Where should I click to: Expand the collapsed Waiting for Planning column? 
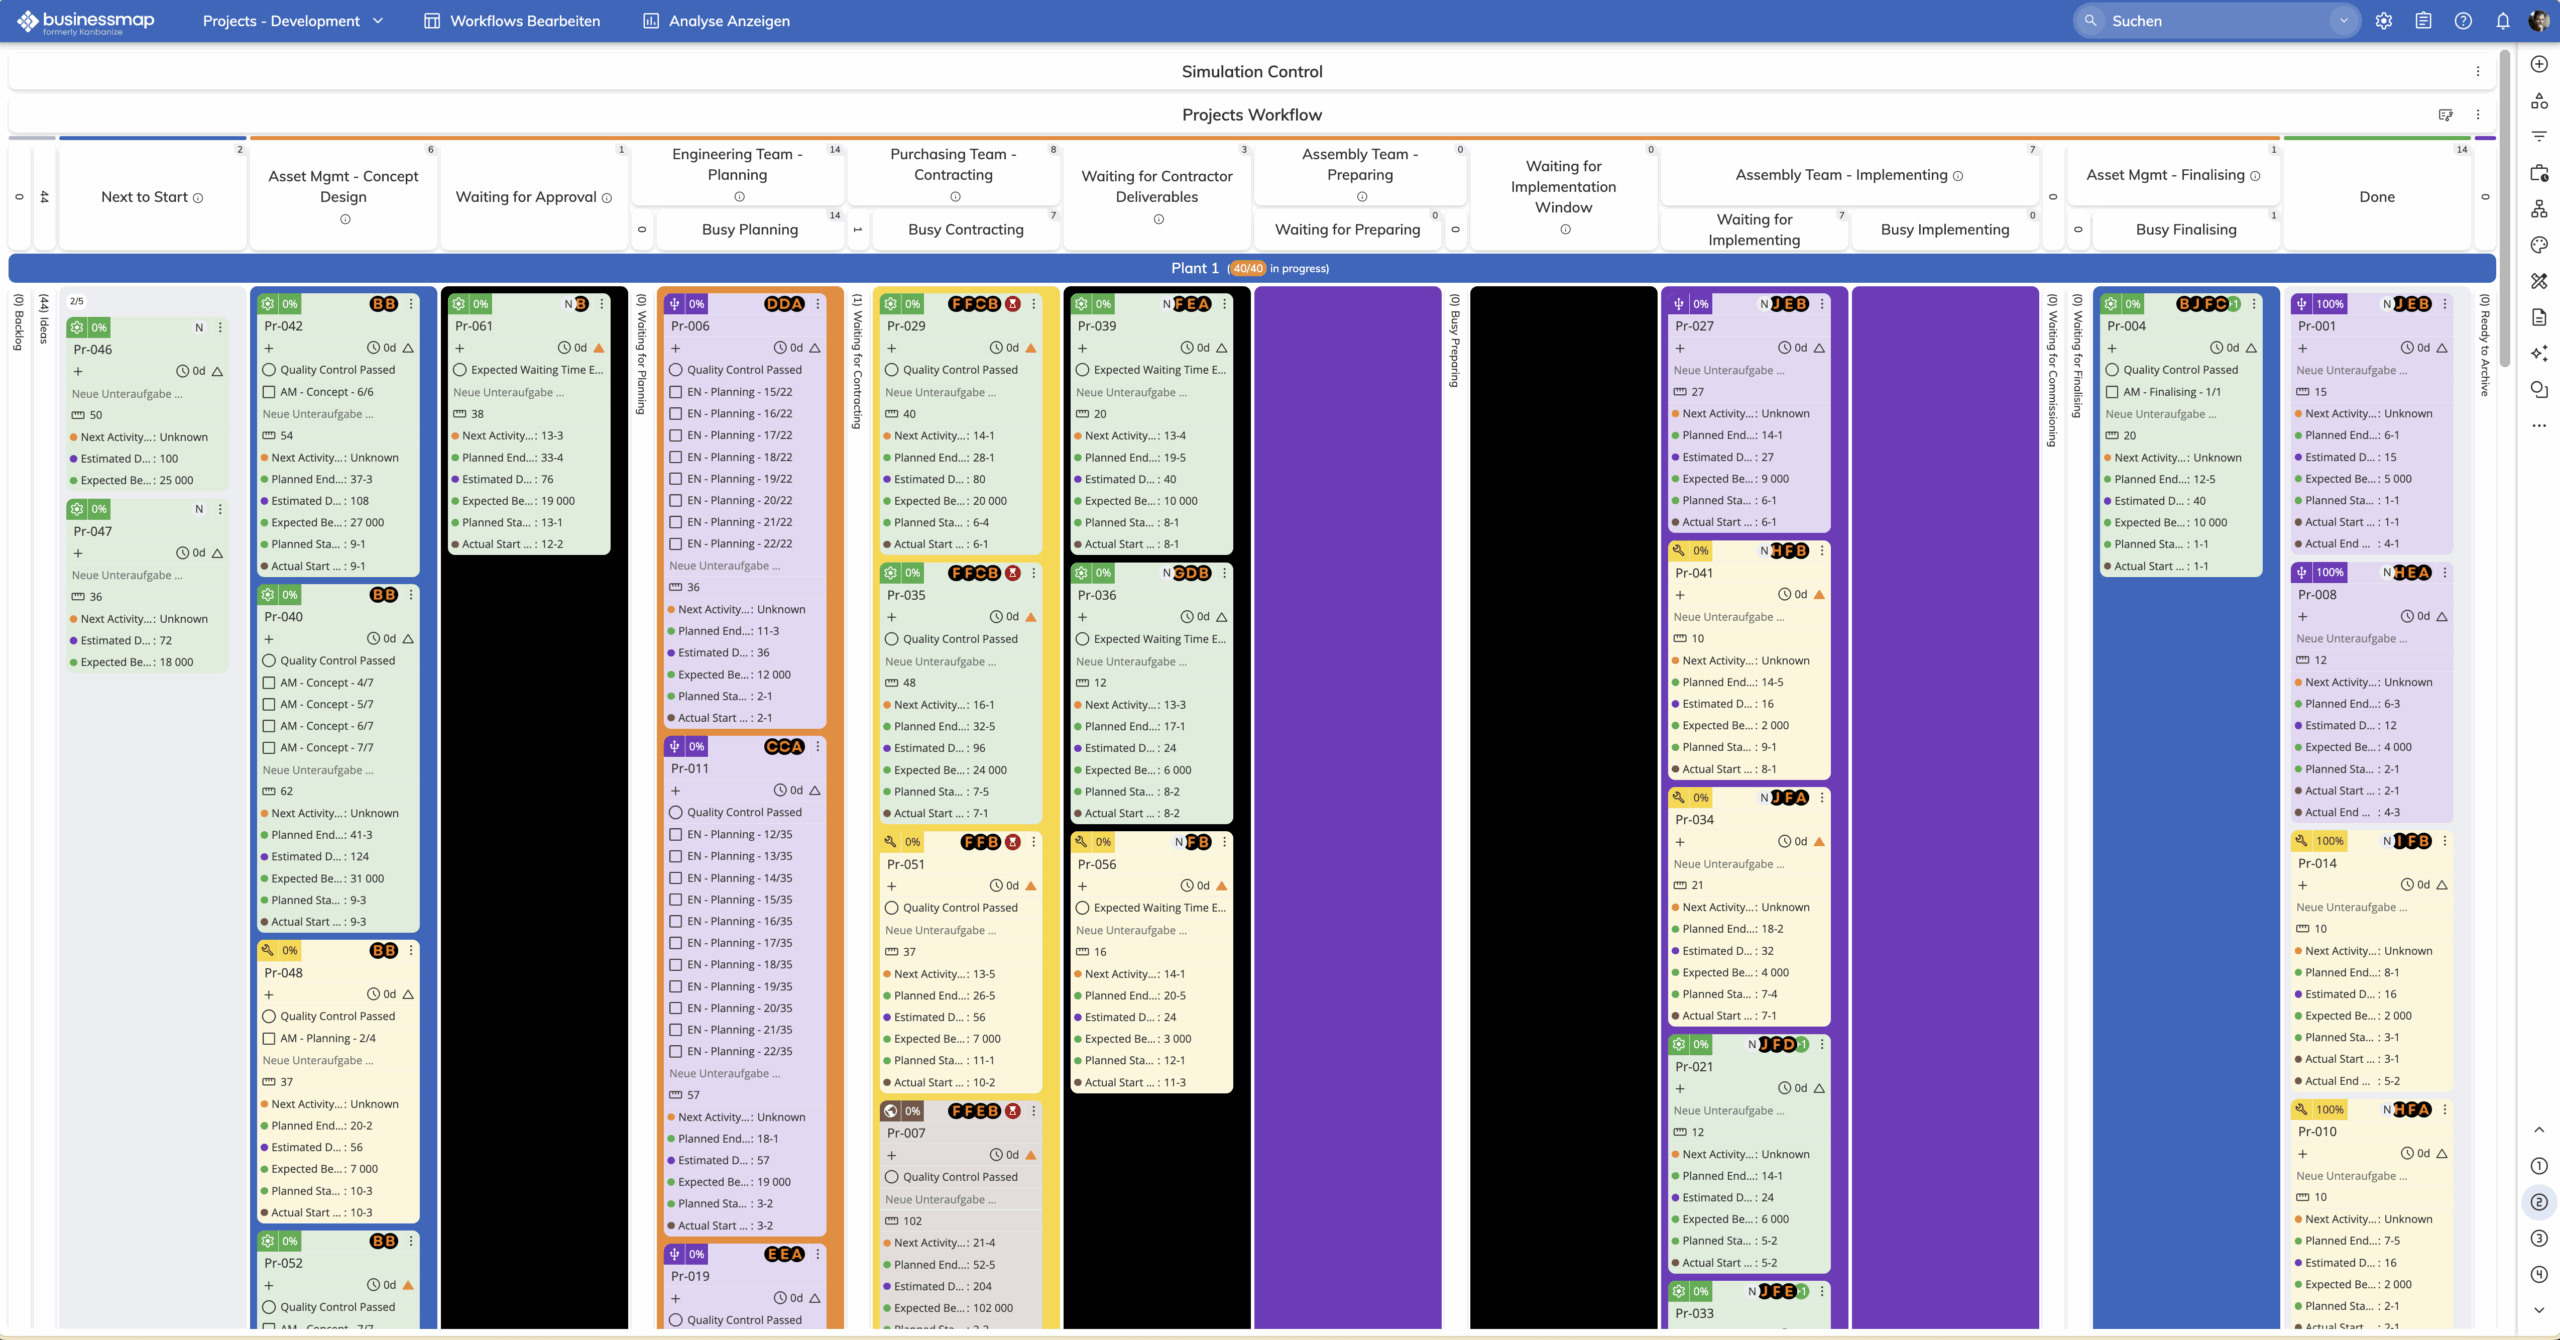(642, 354)
